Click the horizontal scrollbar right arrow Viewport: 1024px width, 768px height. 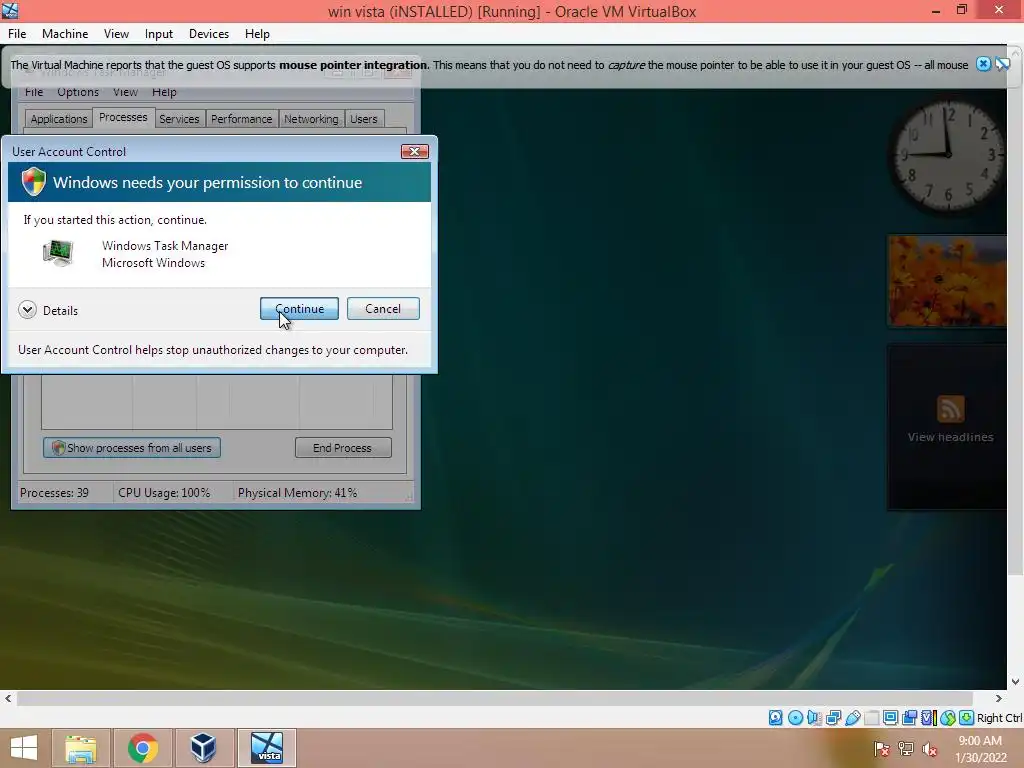[x=998, y=699]
